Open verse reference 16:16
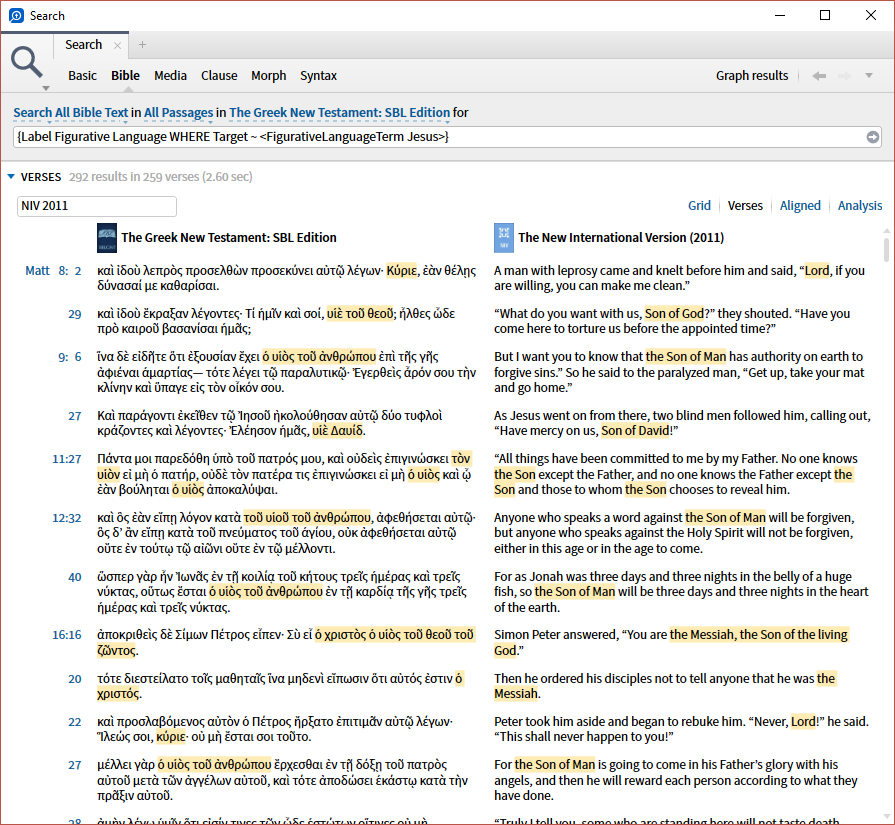895x825 pixels. click(67, 635)
